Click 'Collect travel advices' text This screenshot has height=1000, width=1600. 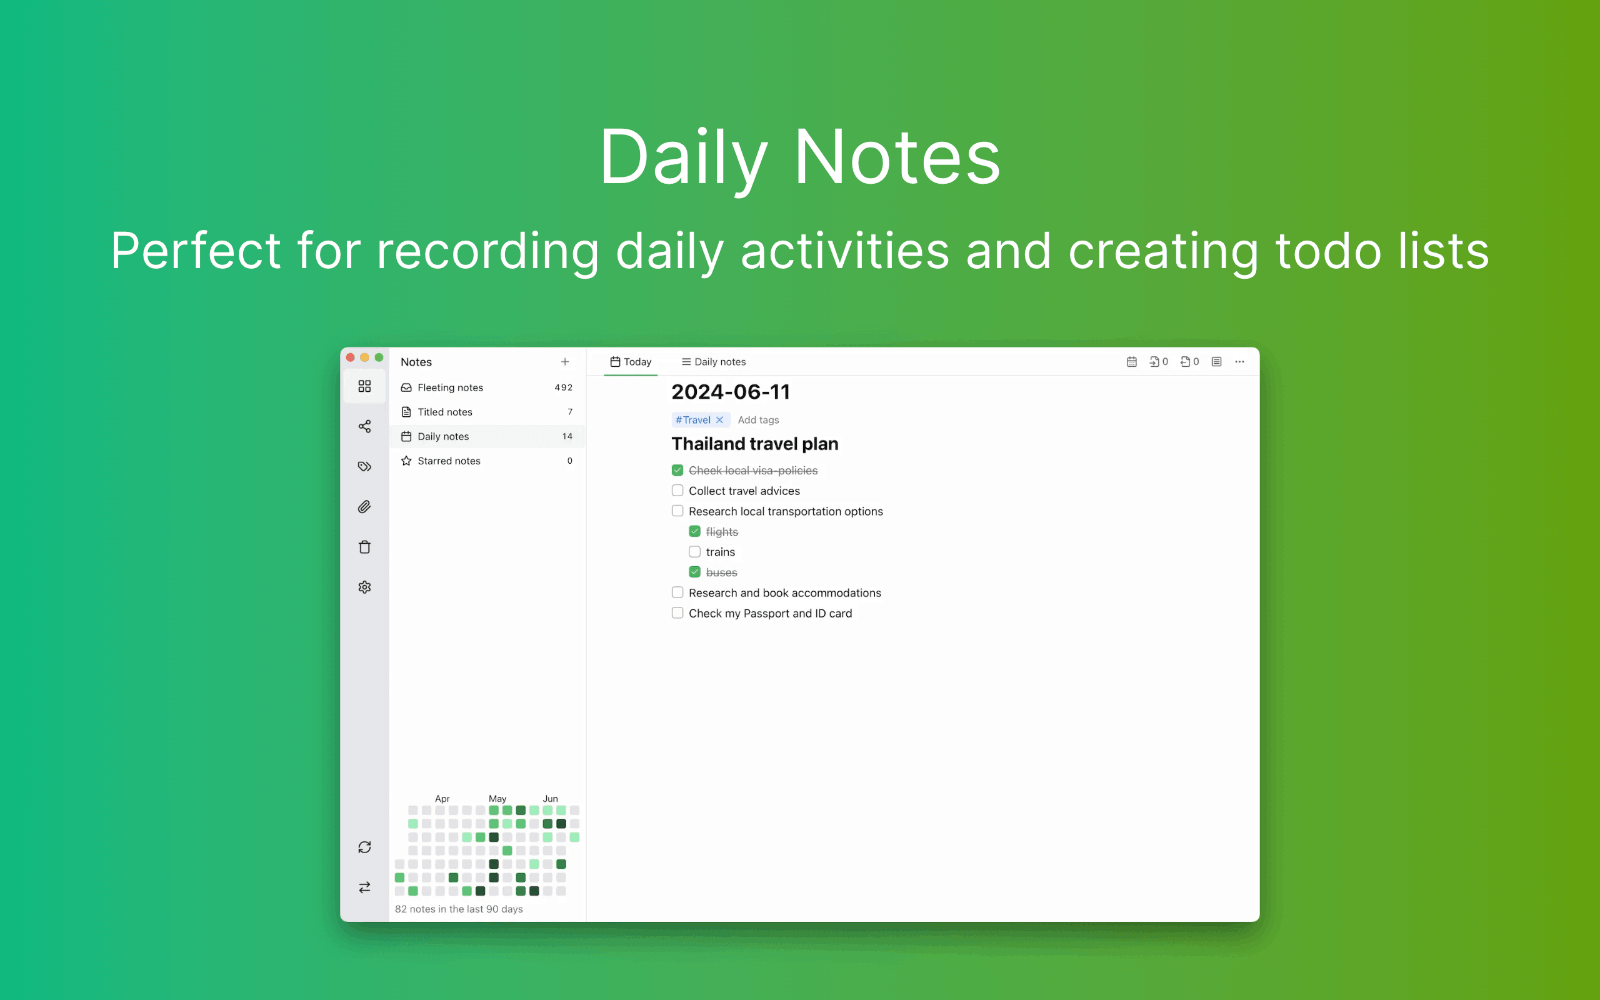tap(744, 491)
